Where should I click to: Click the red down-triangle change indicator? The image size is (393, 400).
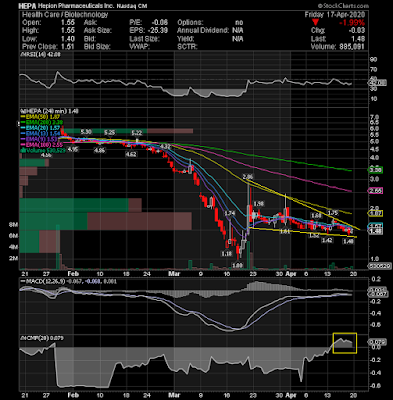pos(315,23)
